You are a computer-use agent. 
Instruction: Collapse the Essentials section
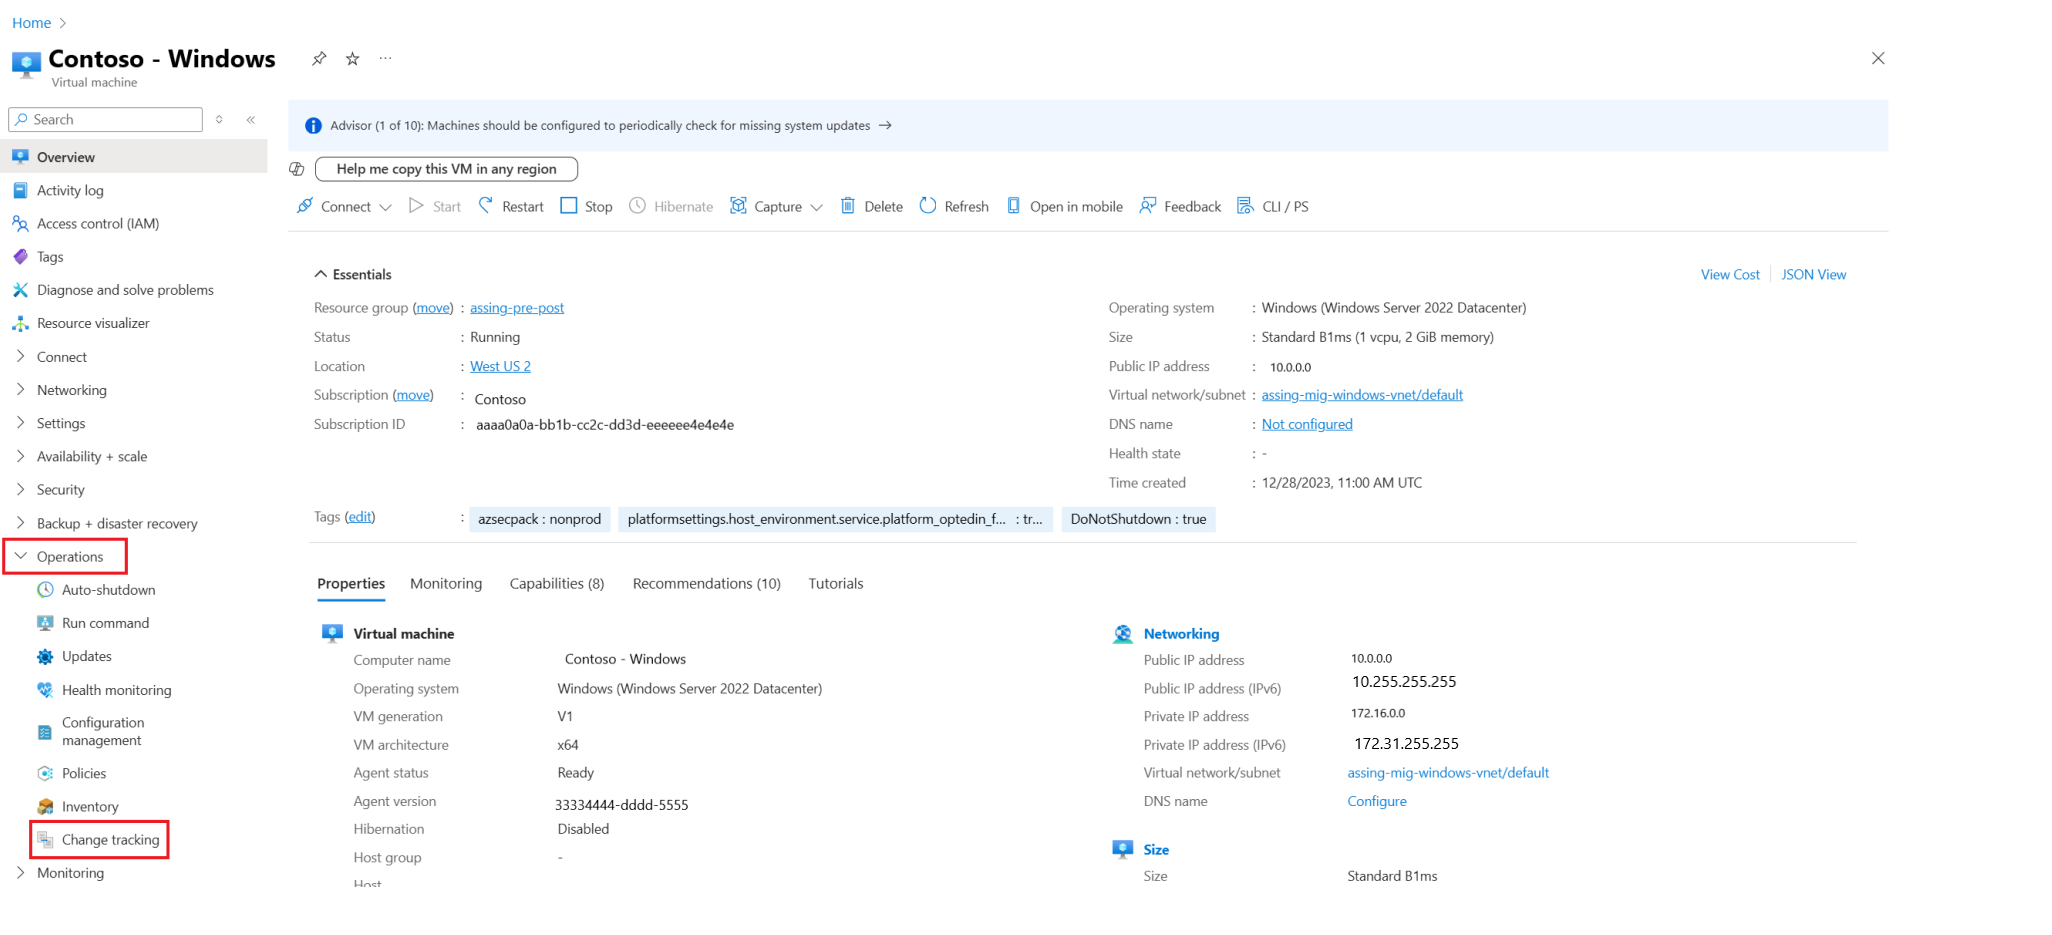click(x=321, y=274)
